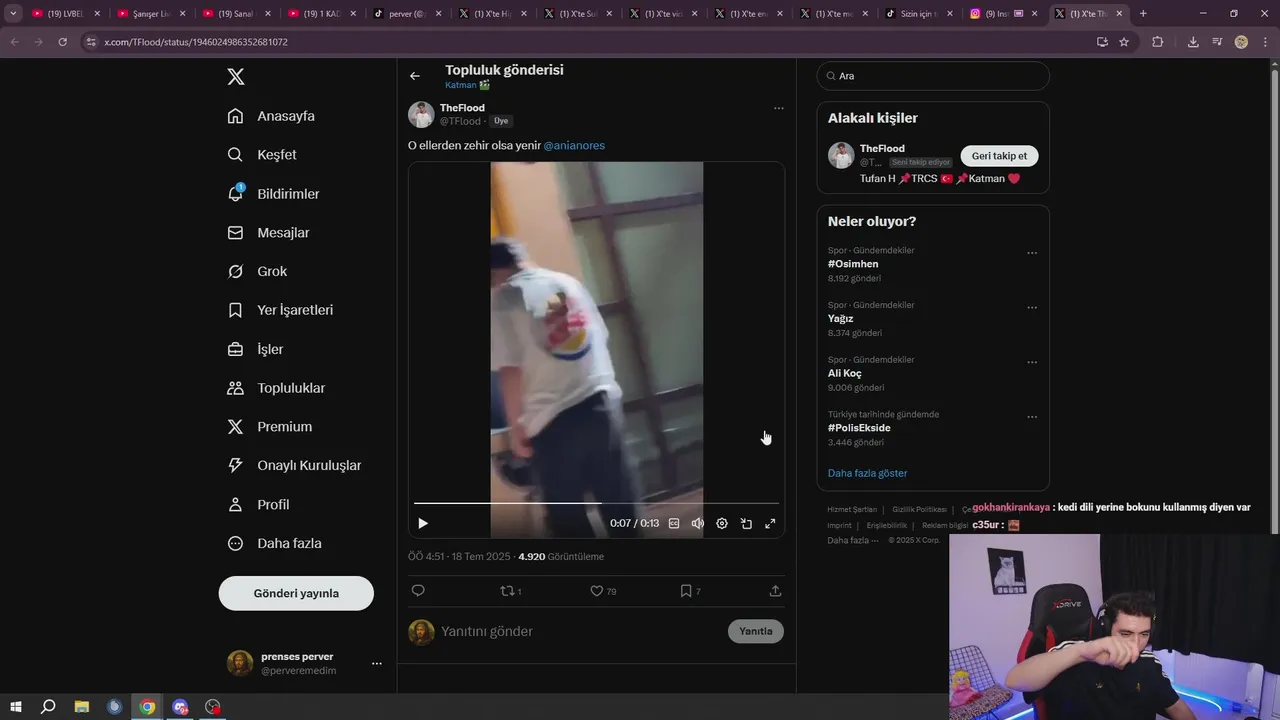The height and width of the screenshot is (720, 1280).
Task: Open options for #PolisEkside trend
Action: pos(1032,417)
